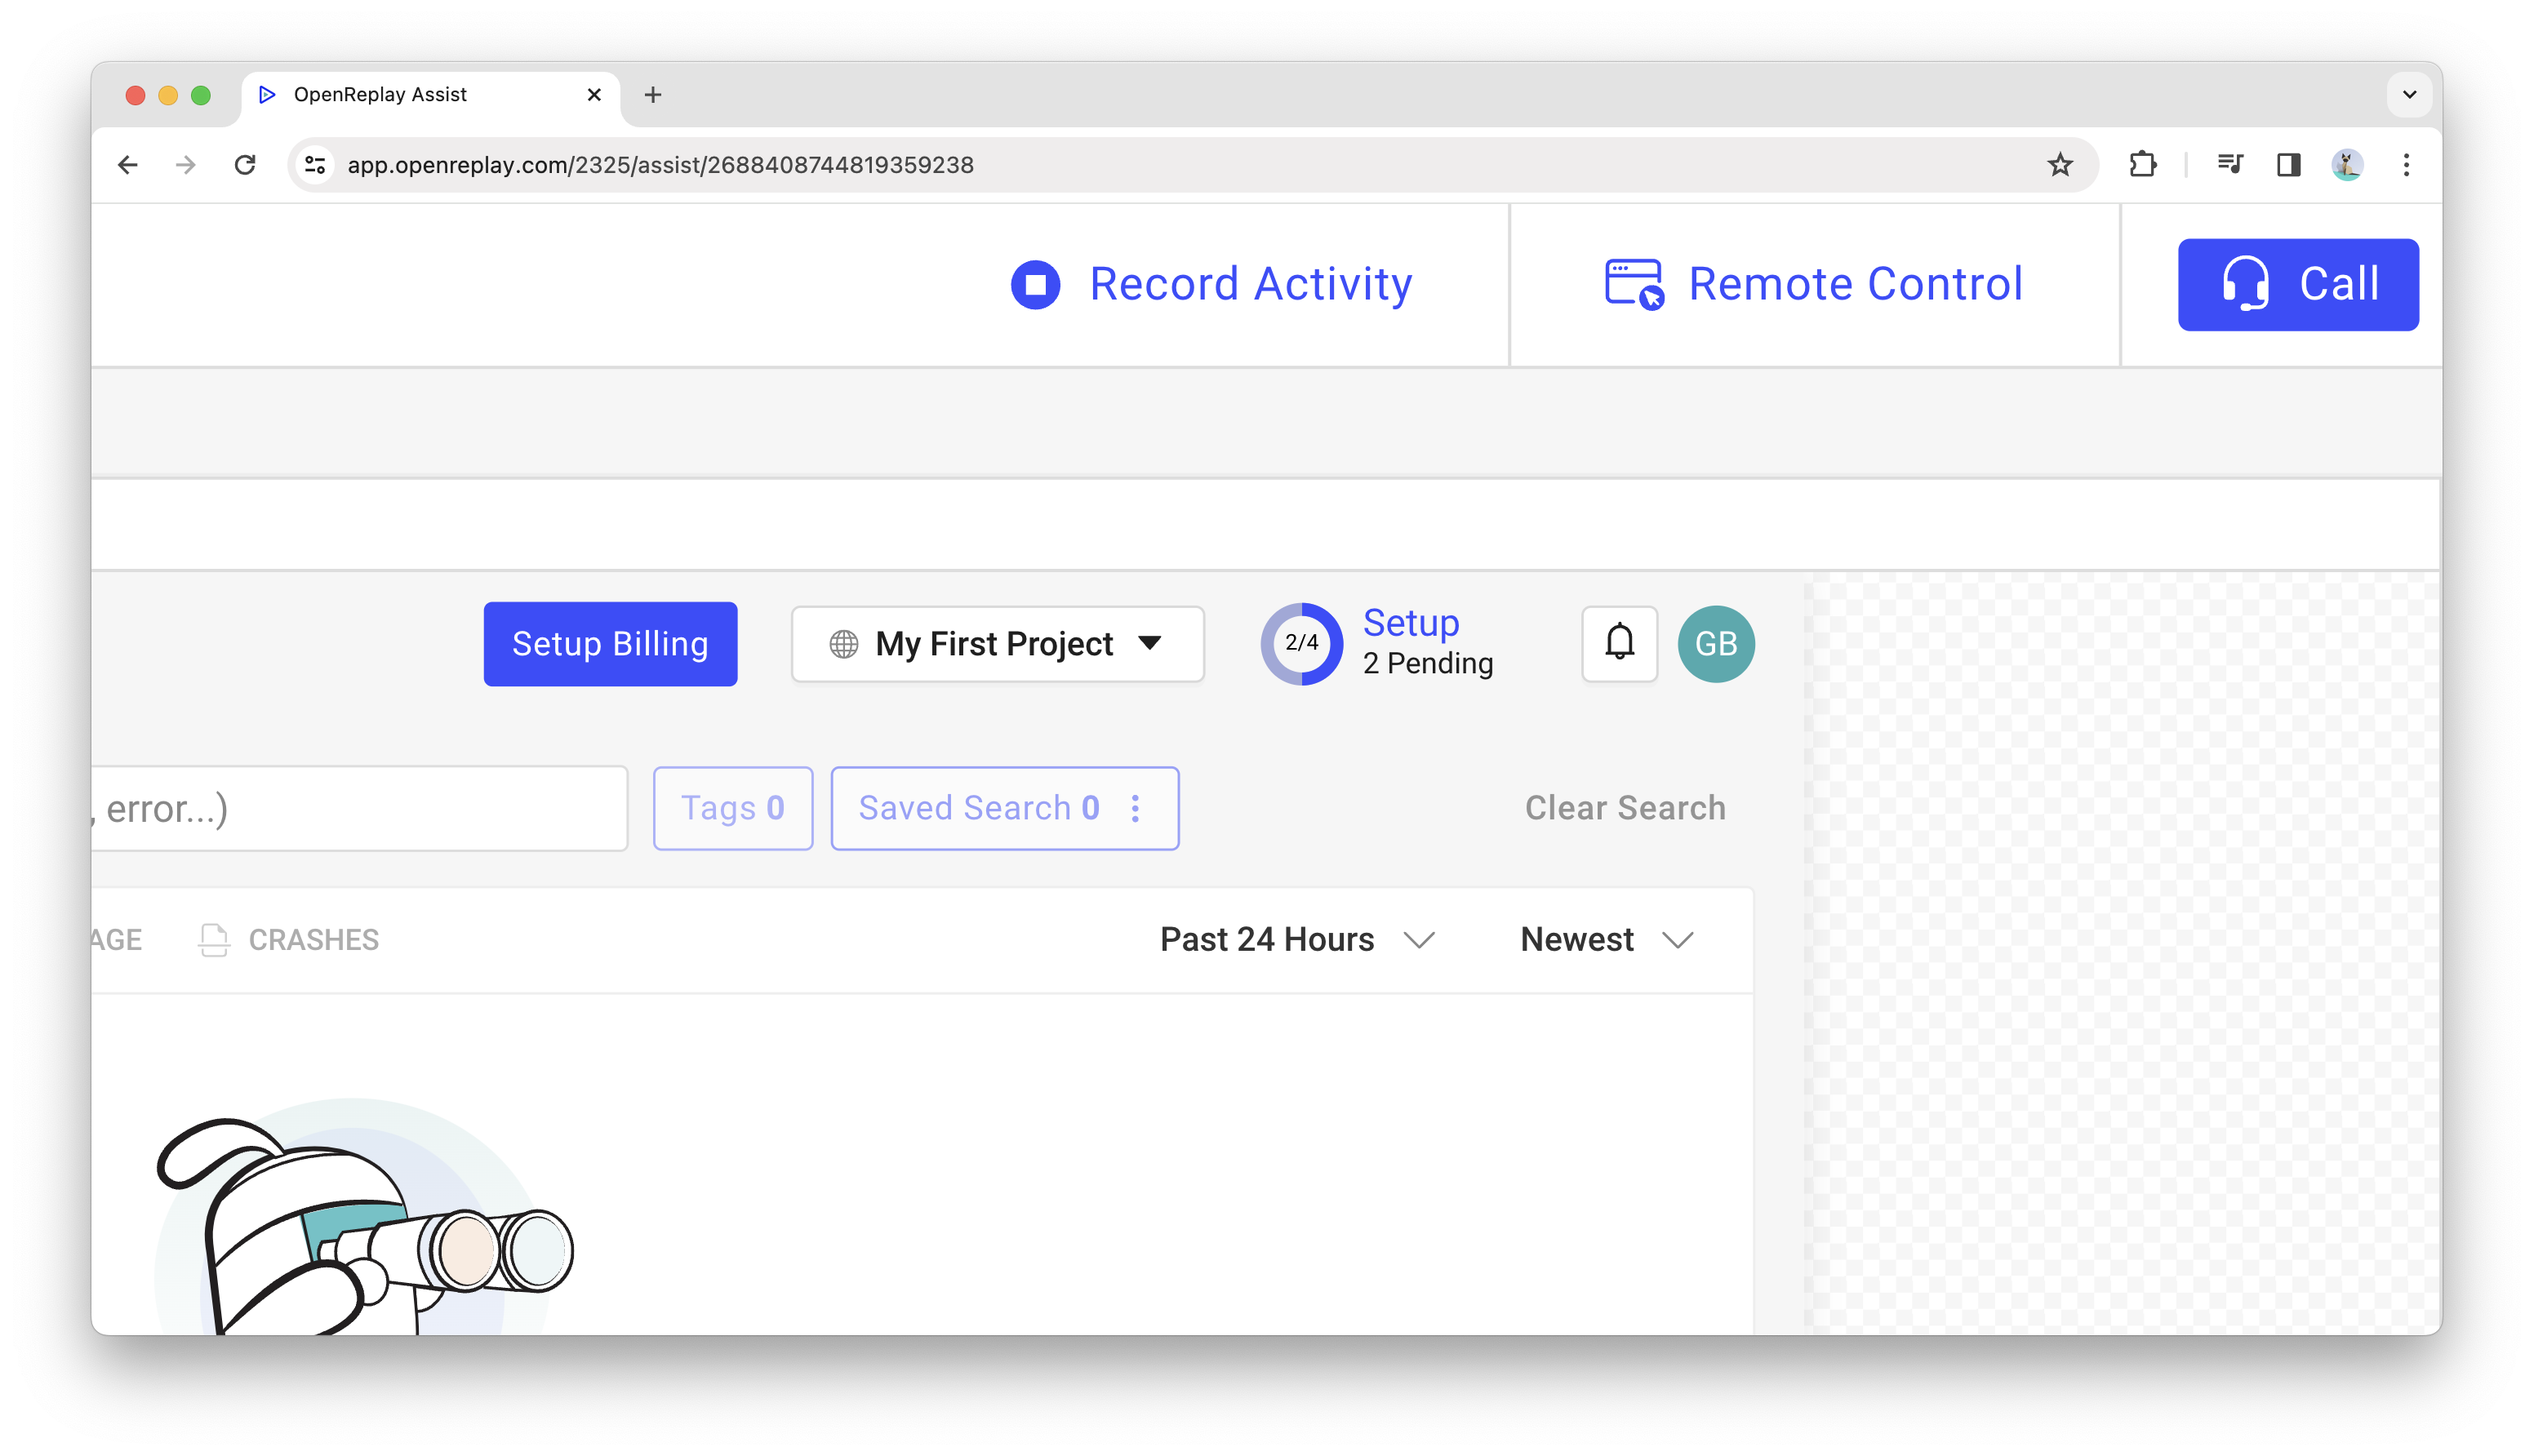
Task: Close the OpenReplay Assist tab
Action: tap(594, 95)
